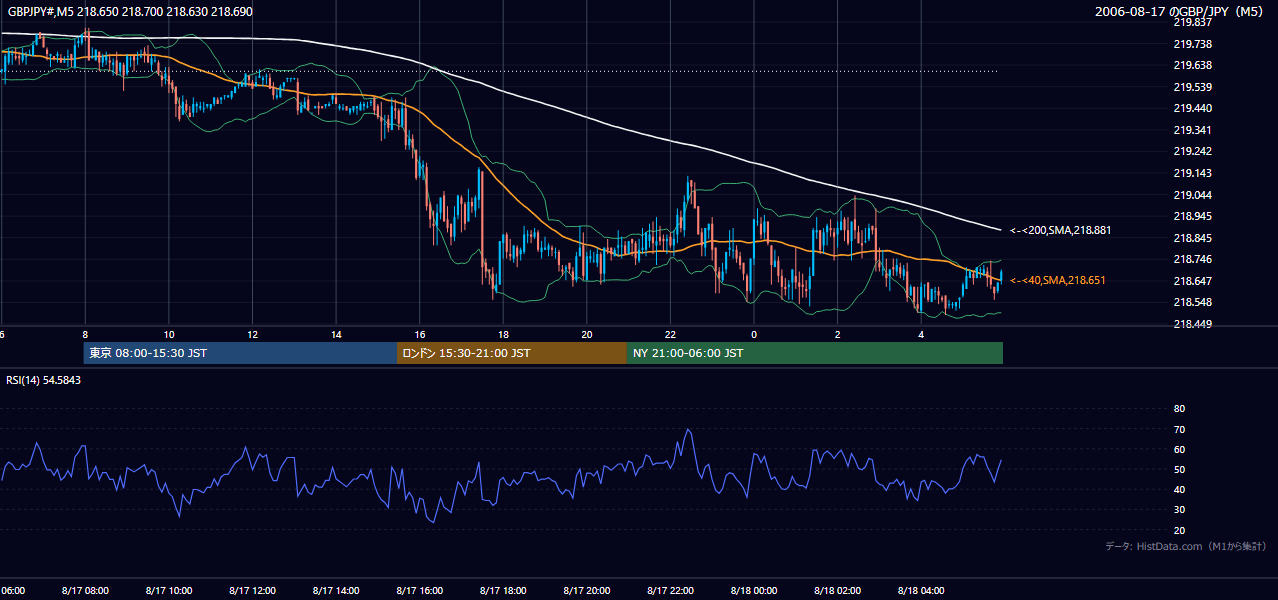Viewport: 1278px width, 600px height.
Task: Click the データ: HistData.com source credit
Action: tap(1186, 546)
